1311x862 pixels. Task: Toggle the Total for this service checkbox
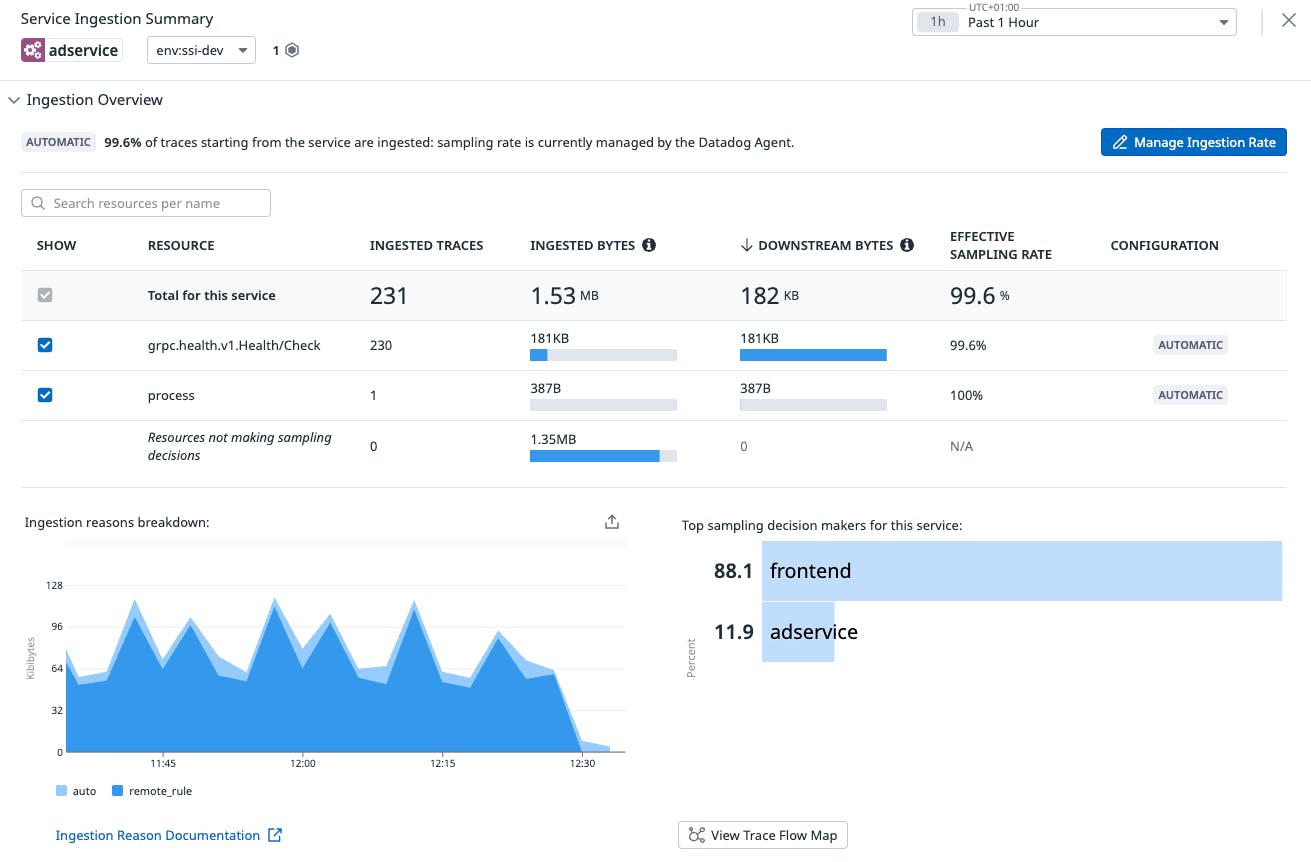(44, 295)
